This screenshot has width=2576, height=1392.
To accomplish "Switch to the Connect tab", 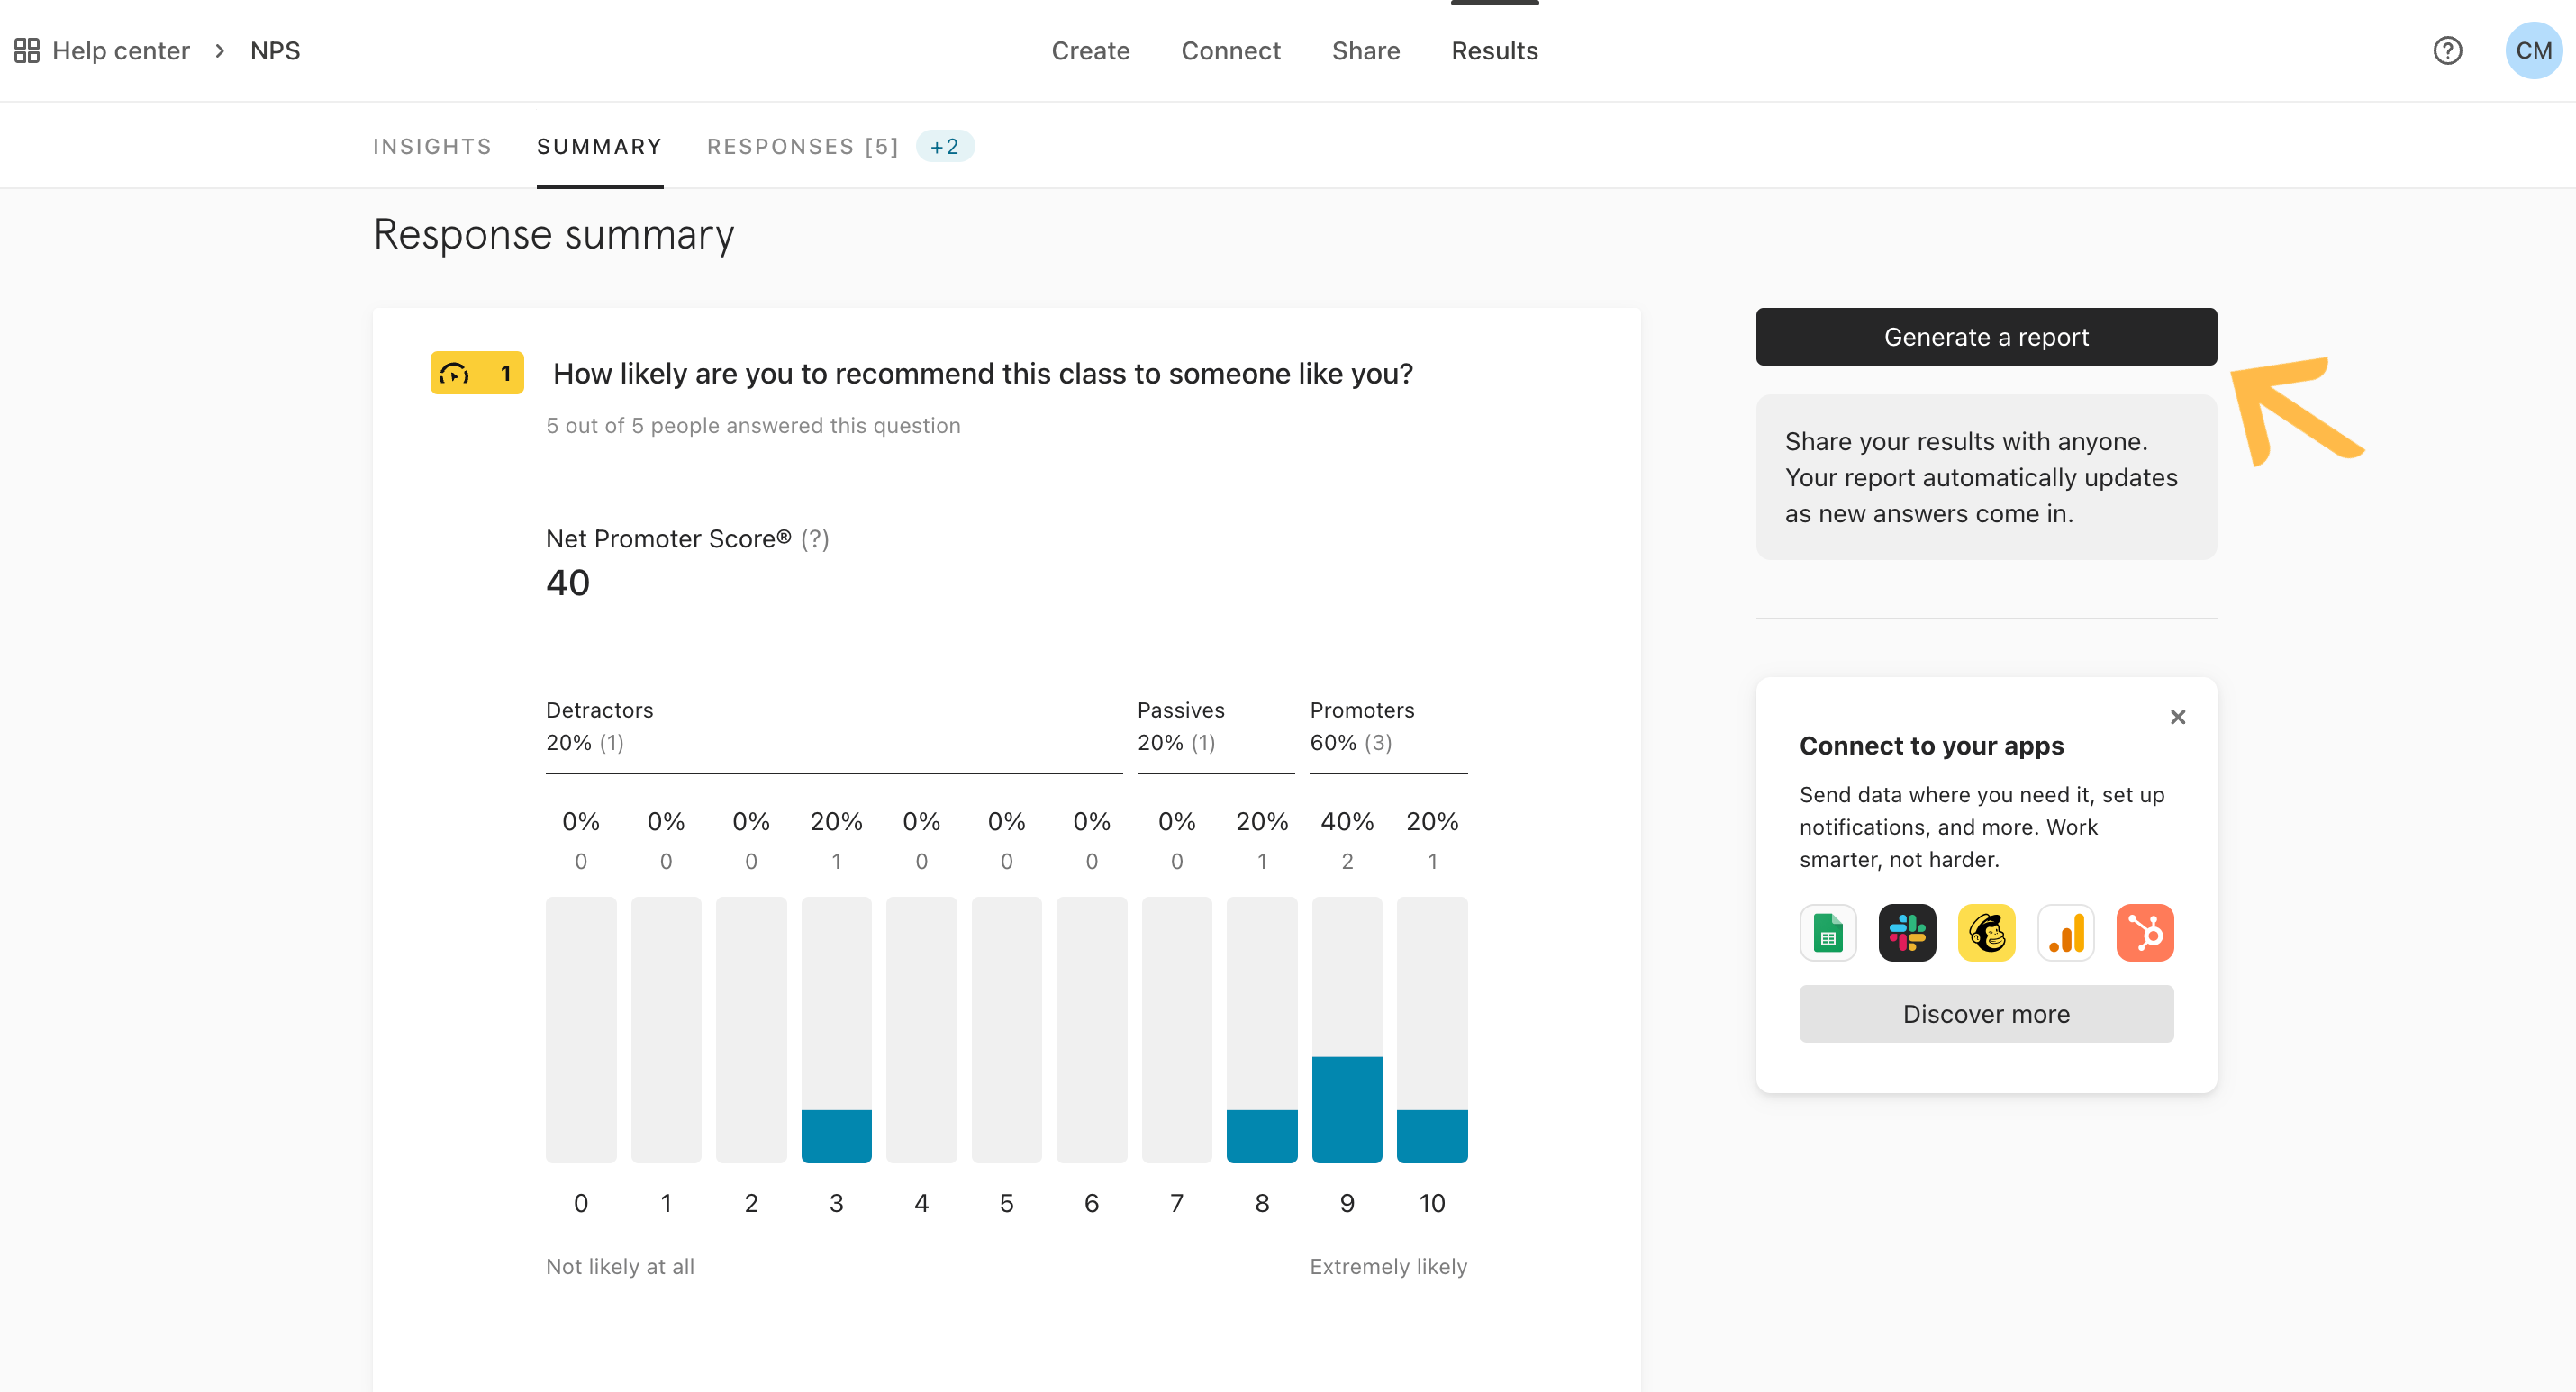I will (x=1230, y=51).
